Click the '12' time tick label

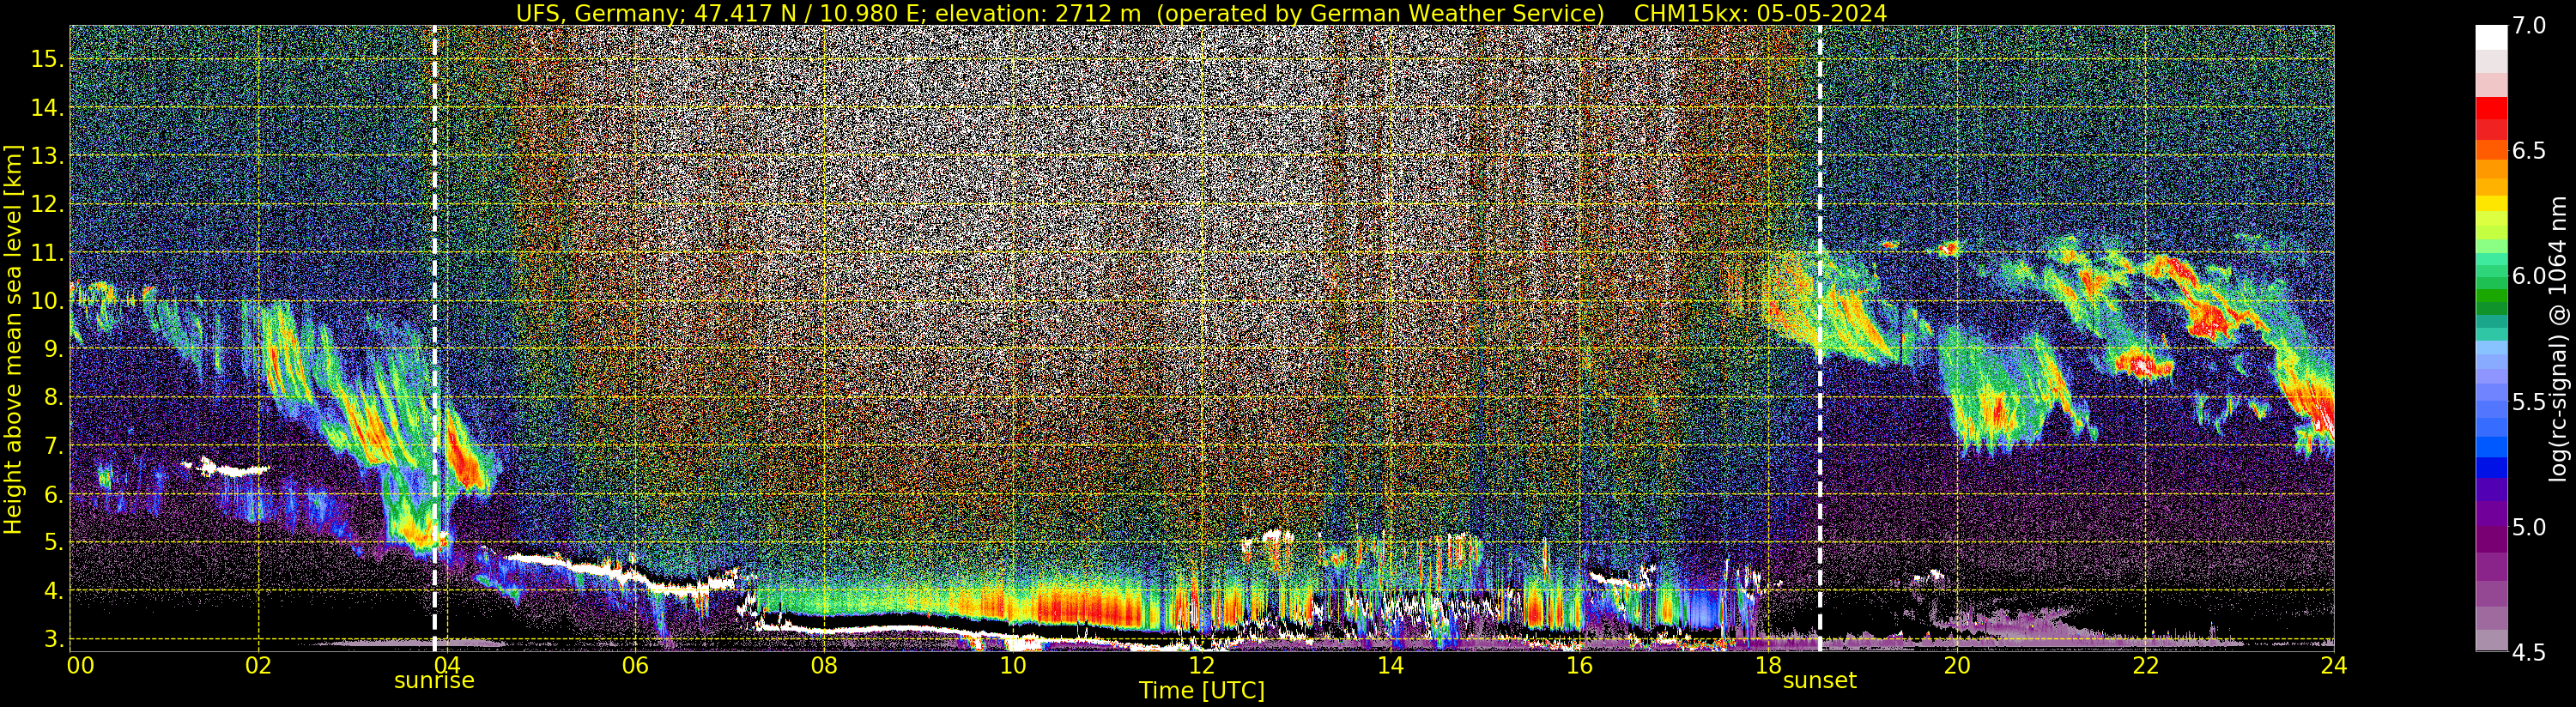pyautogui.click(x=1201, y=665)
